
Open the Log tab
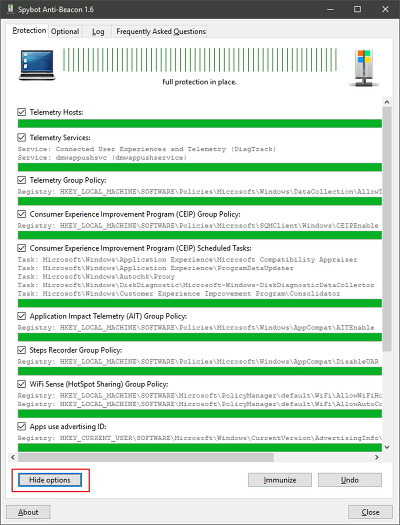[98, 31]
